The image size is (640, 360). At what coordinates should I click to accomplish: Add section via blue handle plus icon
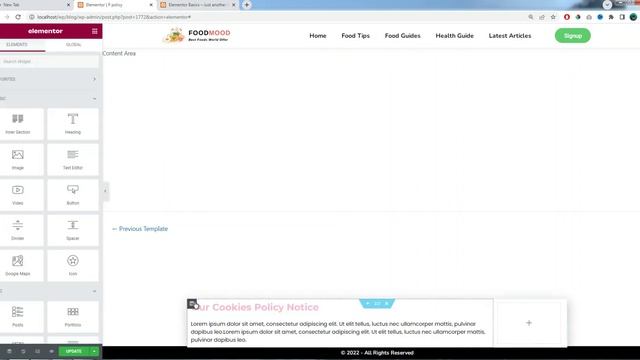367,304
